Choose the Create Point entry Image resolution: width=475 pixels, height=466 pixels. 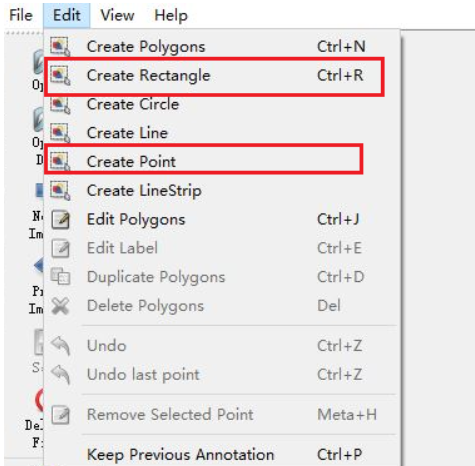tap(203, 159)
